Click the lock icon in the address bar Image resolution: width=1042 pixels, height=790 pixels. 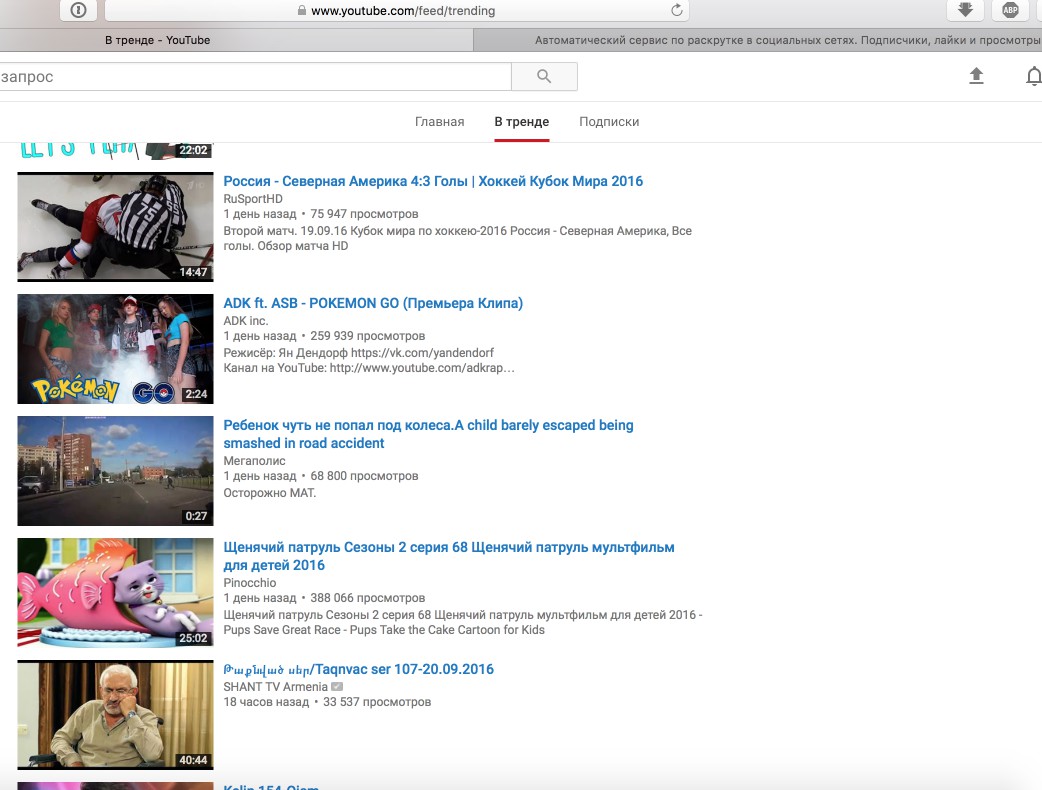tap(302, 11)
